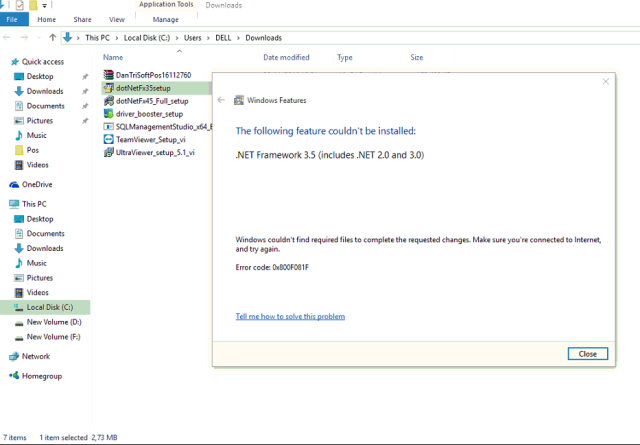The width and height of the screenshot is (640, 445).
Task: Click the Downloads folder icon in address bar
Action: click(67, 38)
